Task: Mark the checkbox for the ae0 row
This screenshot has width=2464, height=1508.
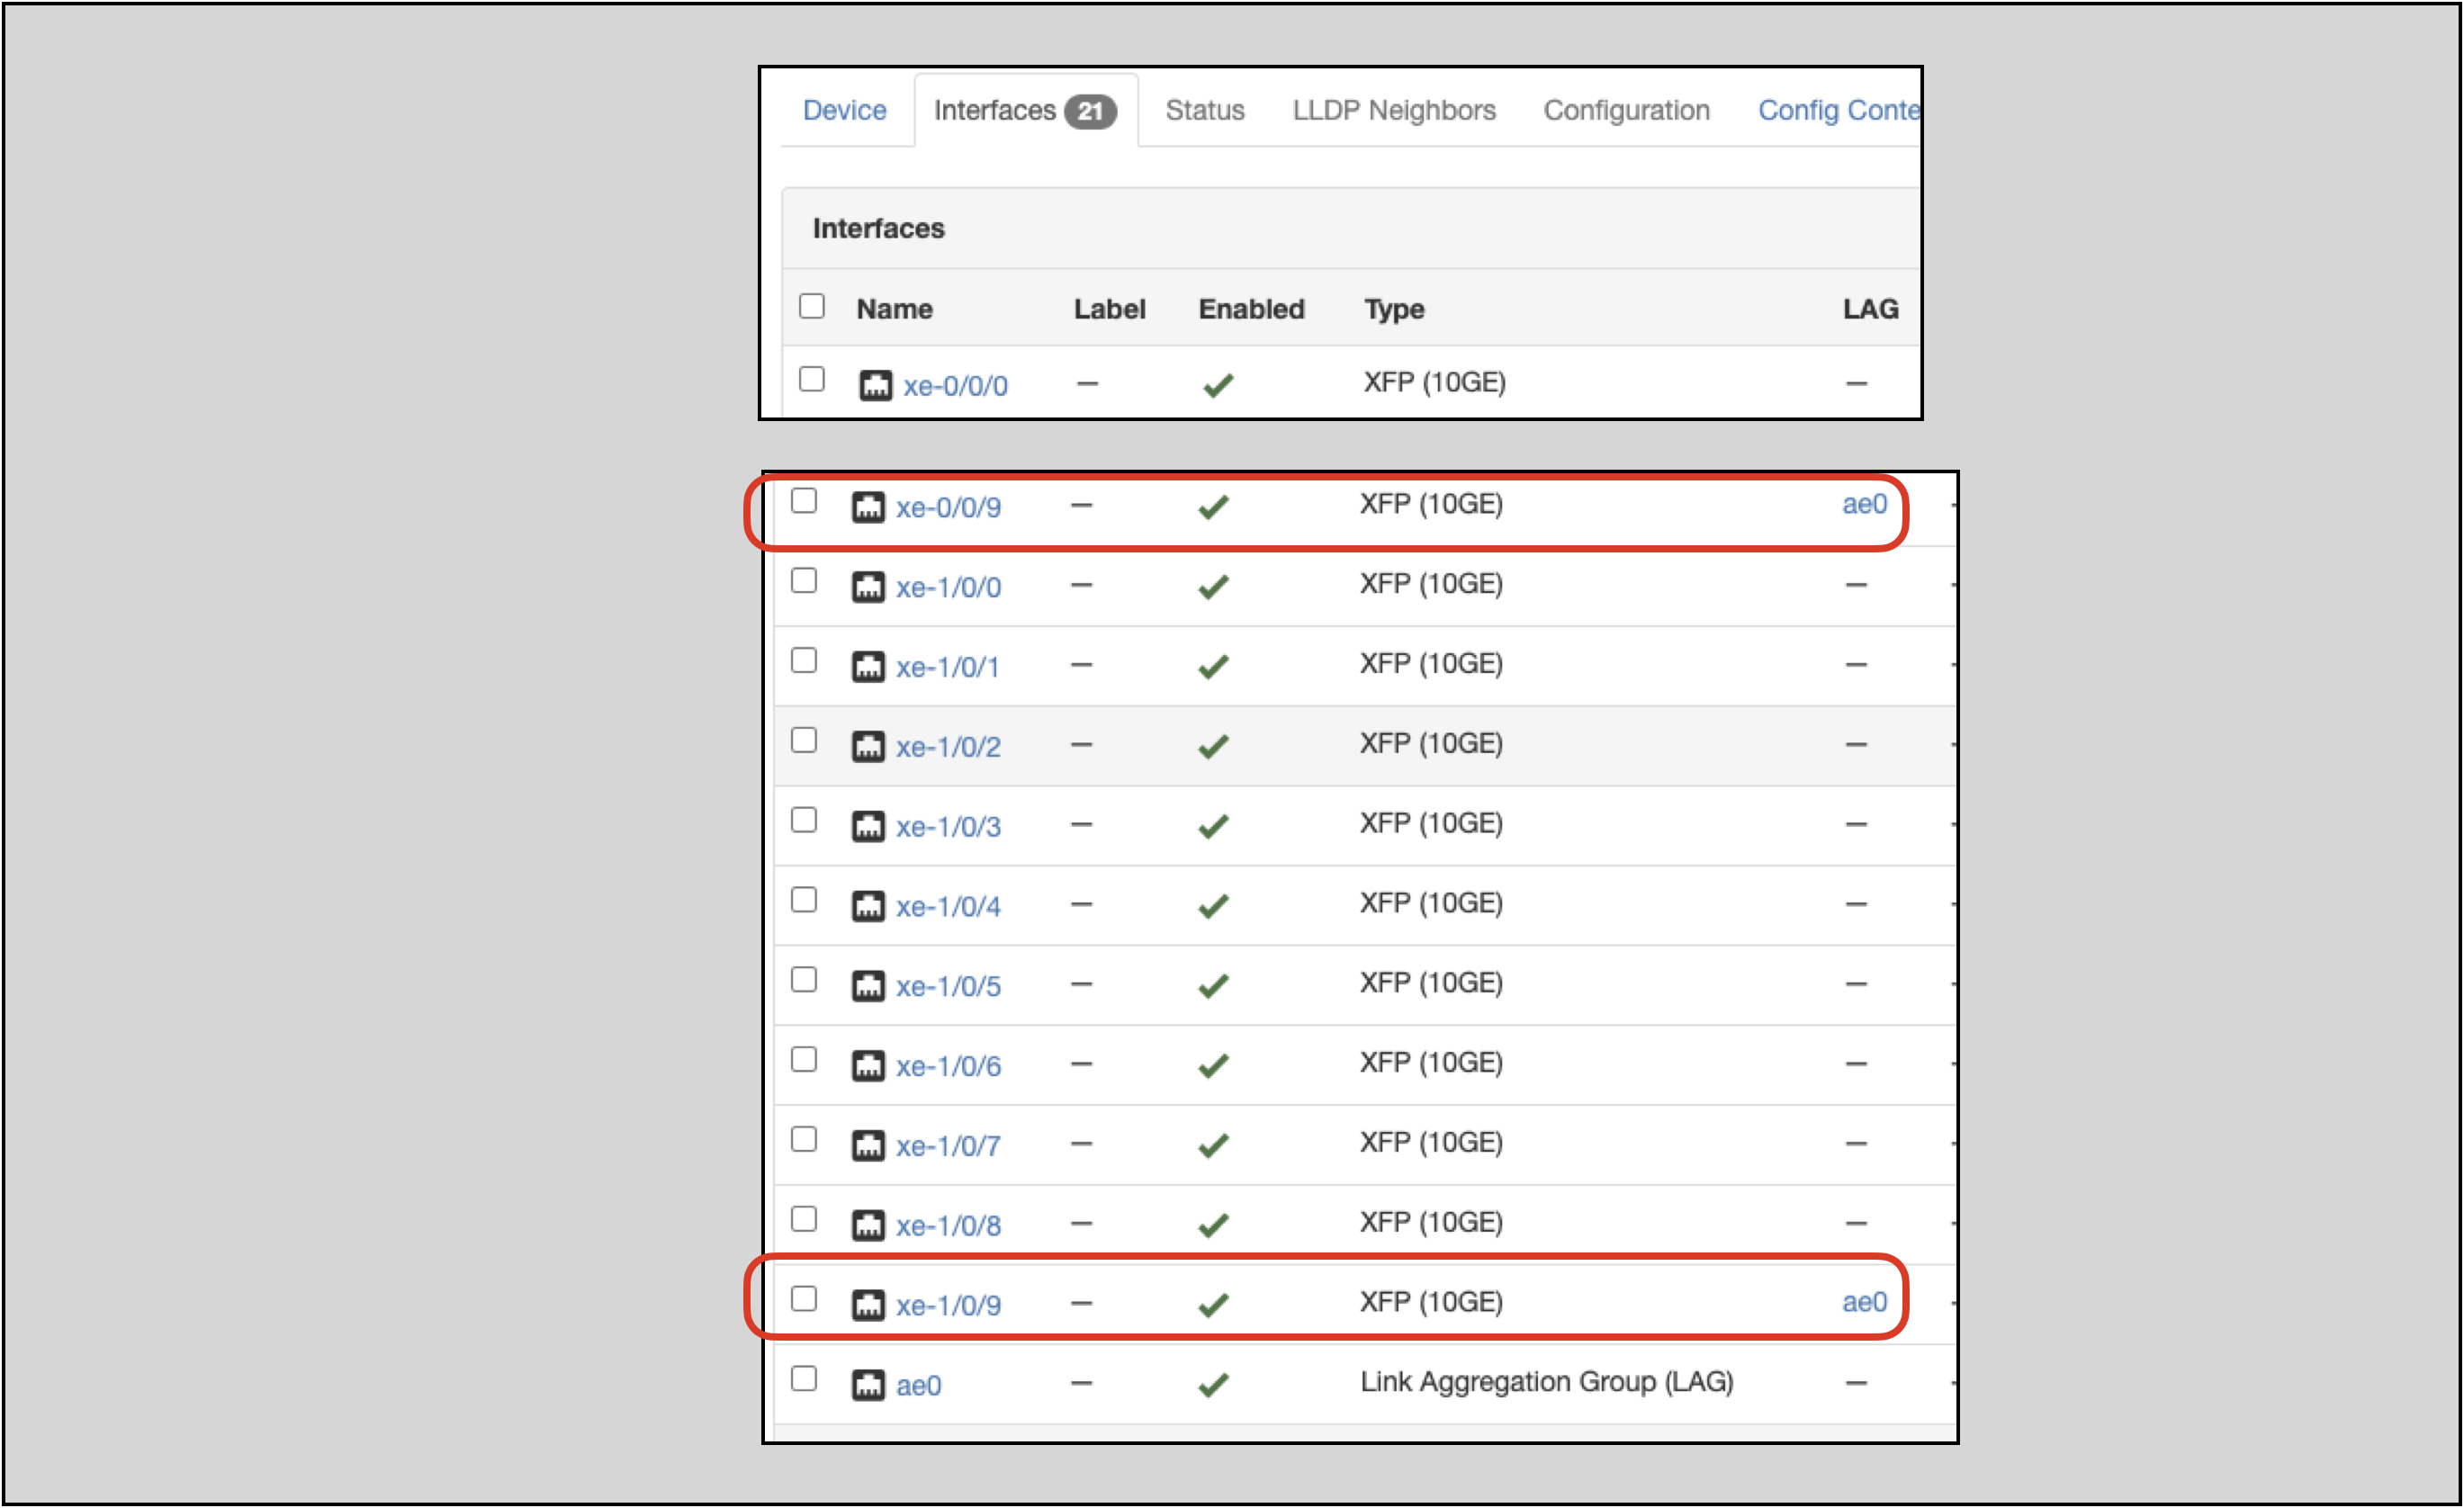Action: pos(803,1378)
